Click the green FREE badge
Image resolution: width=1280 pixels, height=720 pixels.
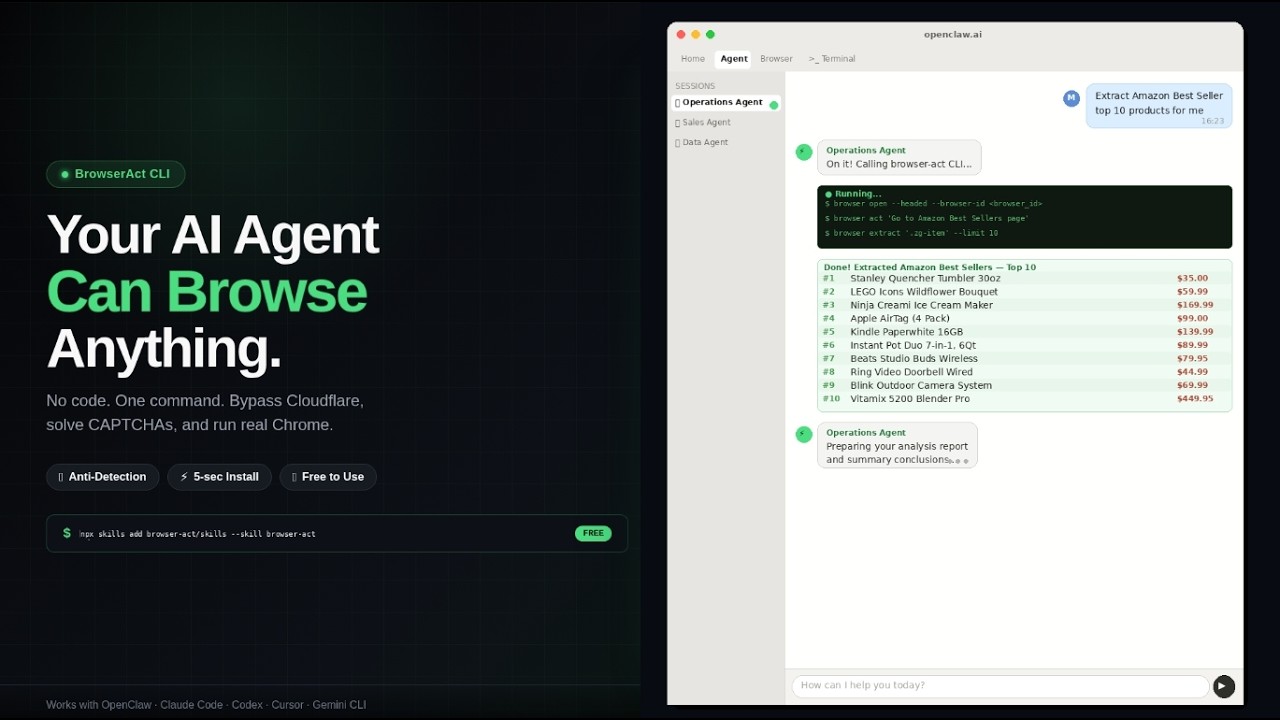593,533
